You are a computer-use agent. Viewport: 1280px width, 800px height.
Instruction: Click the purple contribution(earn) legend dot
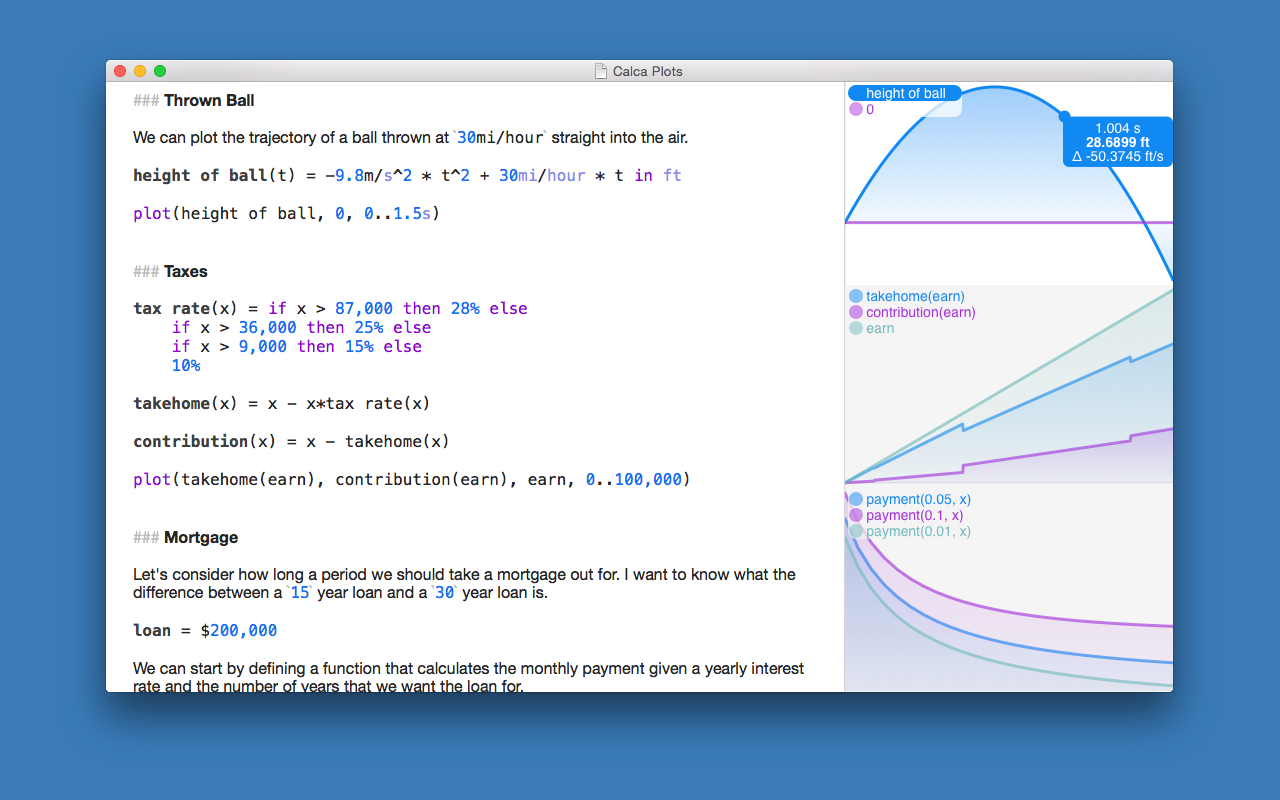[x=855, y=312]
